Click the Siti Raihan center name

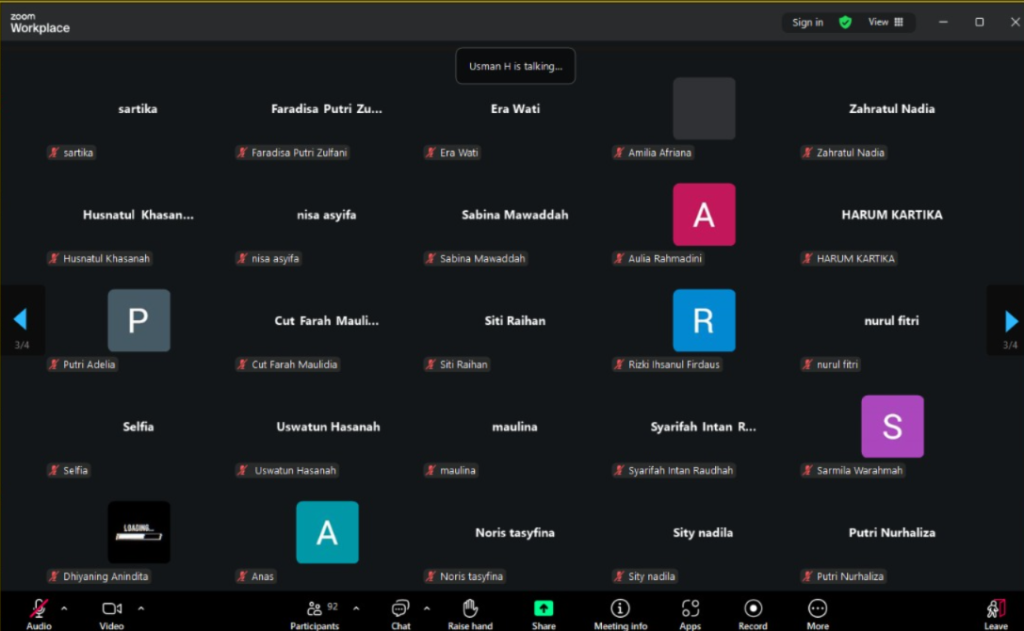(x=515, y=321)
